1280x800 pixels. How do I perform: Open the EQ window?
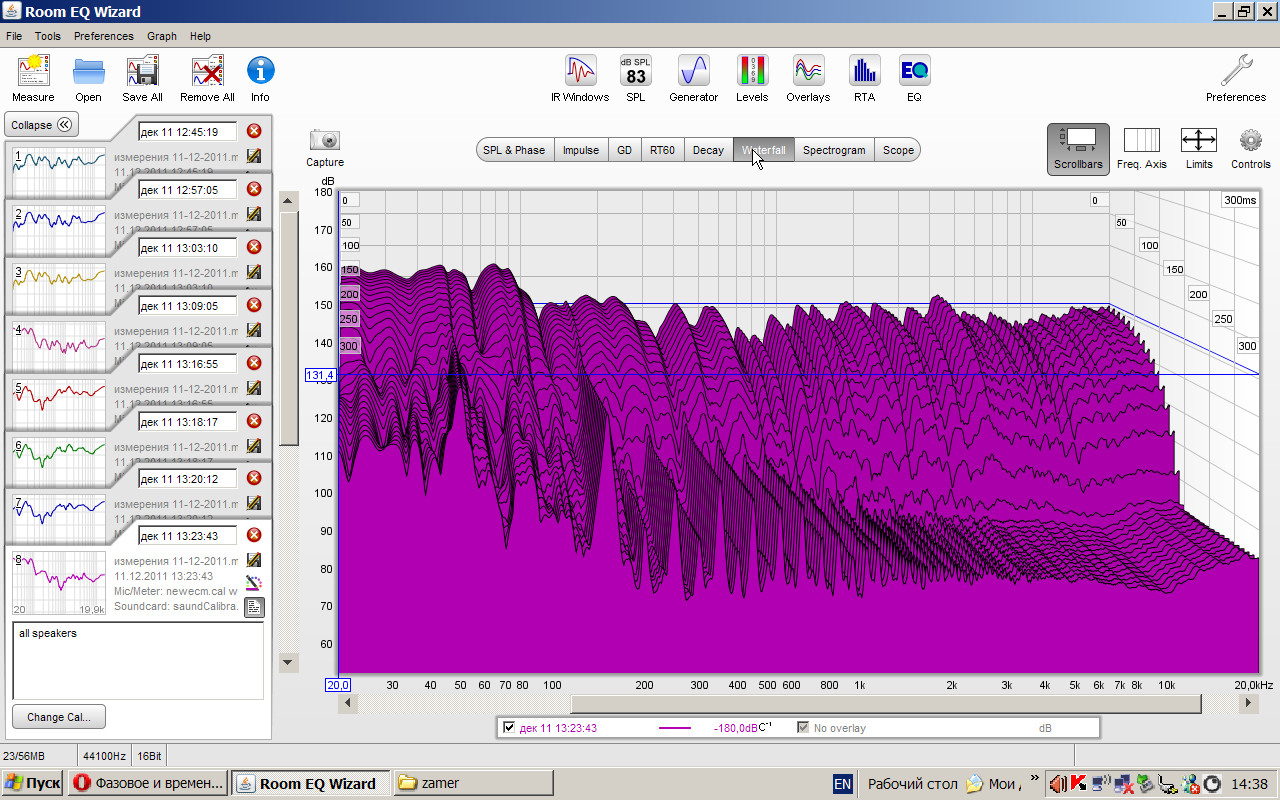[914, 72]
